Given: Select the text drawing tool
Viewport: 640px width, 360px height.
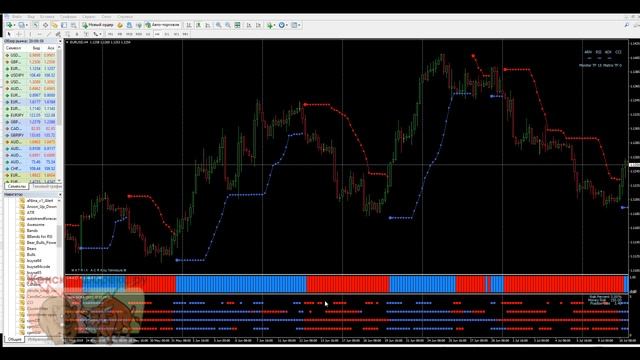Looking at the screenshot, I should pos(77,34).
